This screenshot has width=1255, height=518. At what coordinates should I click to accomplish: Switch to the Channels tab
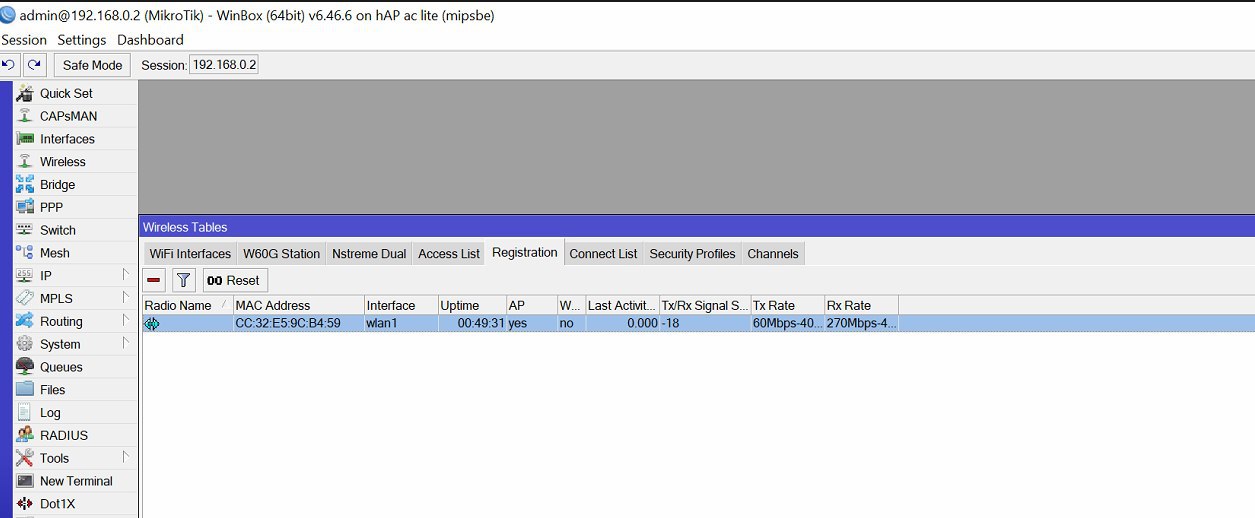[x=773, y=254]
